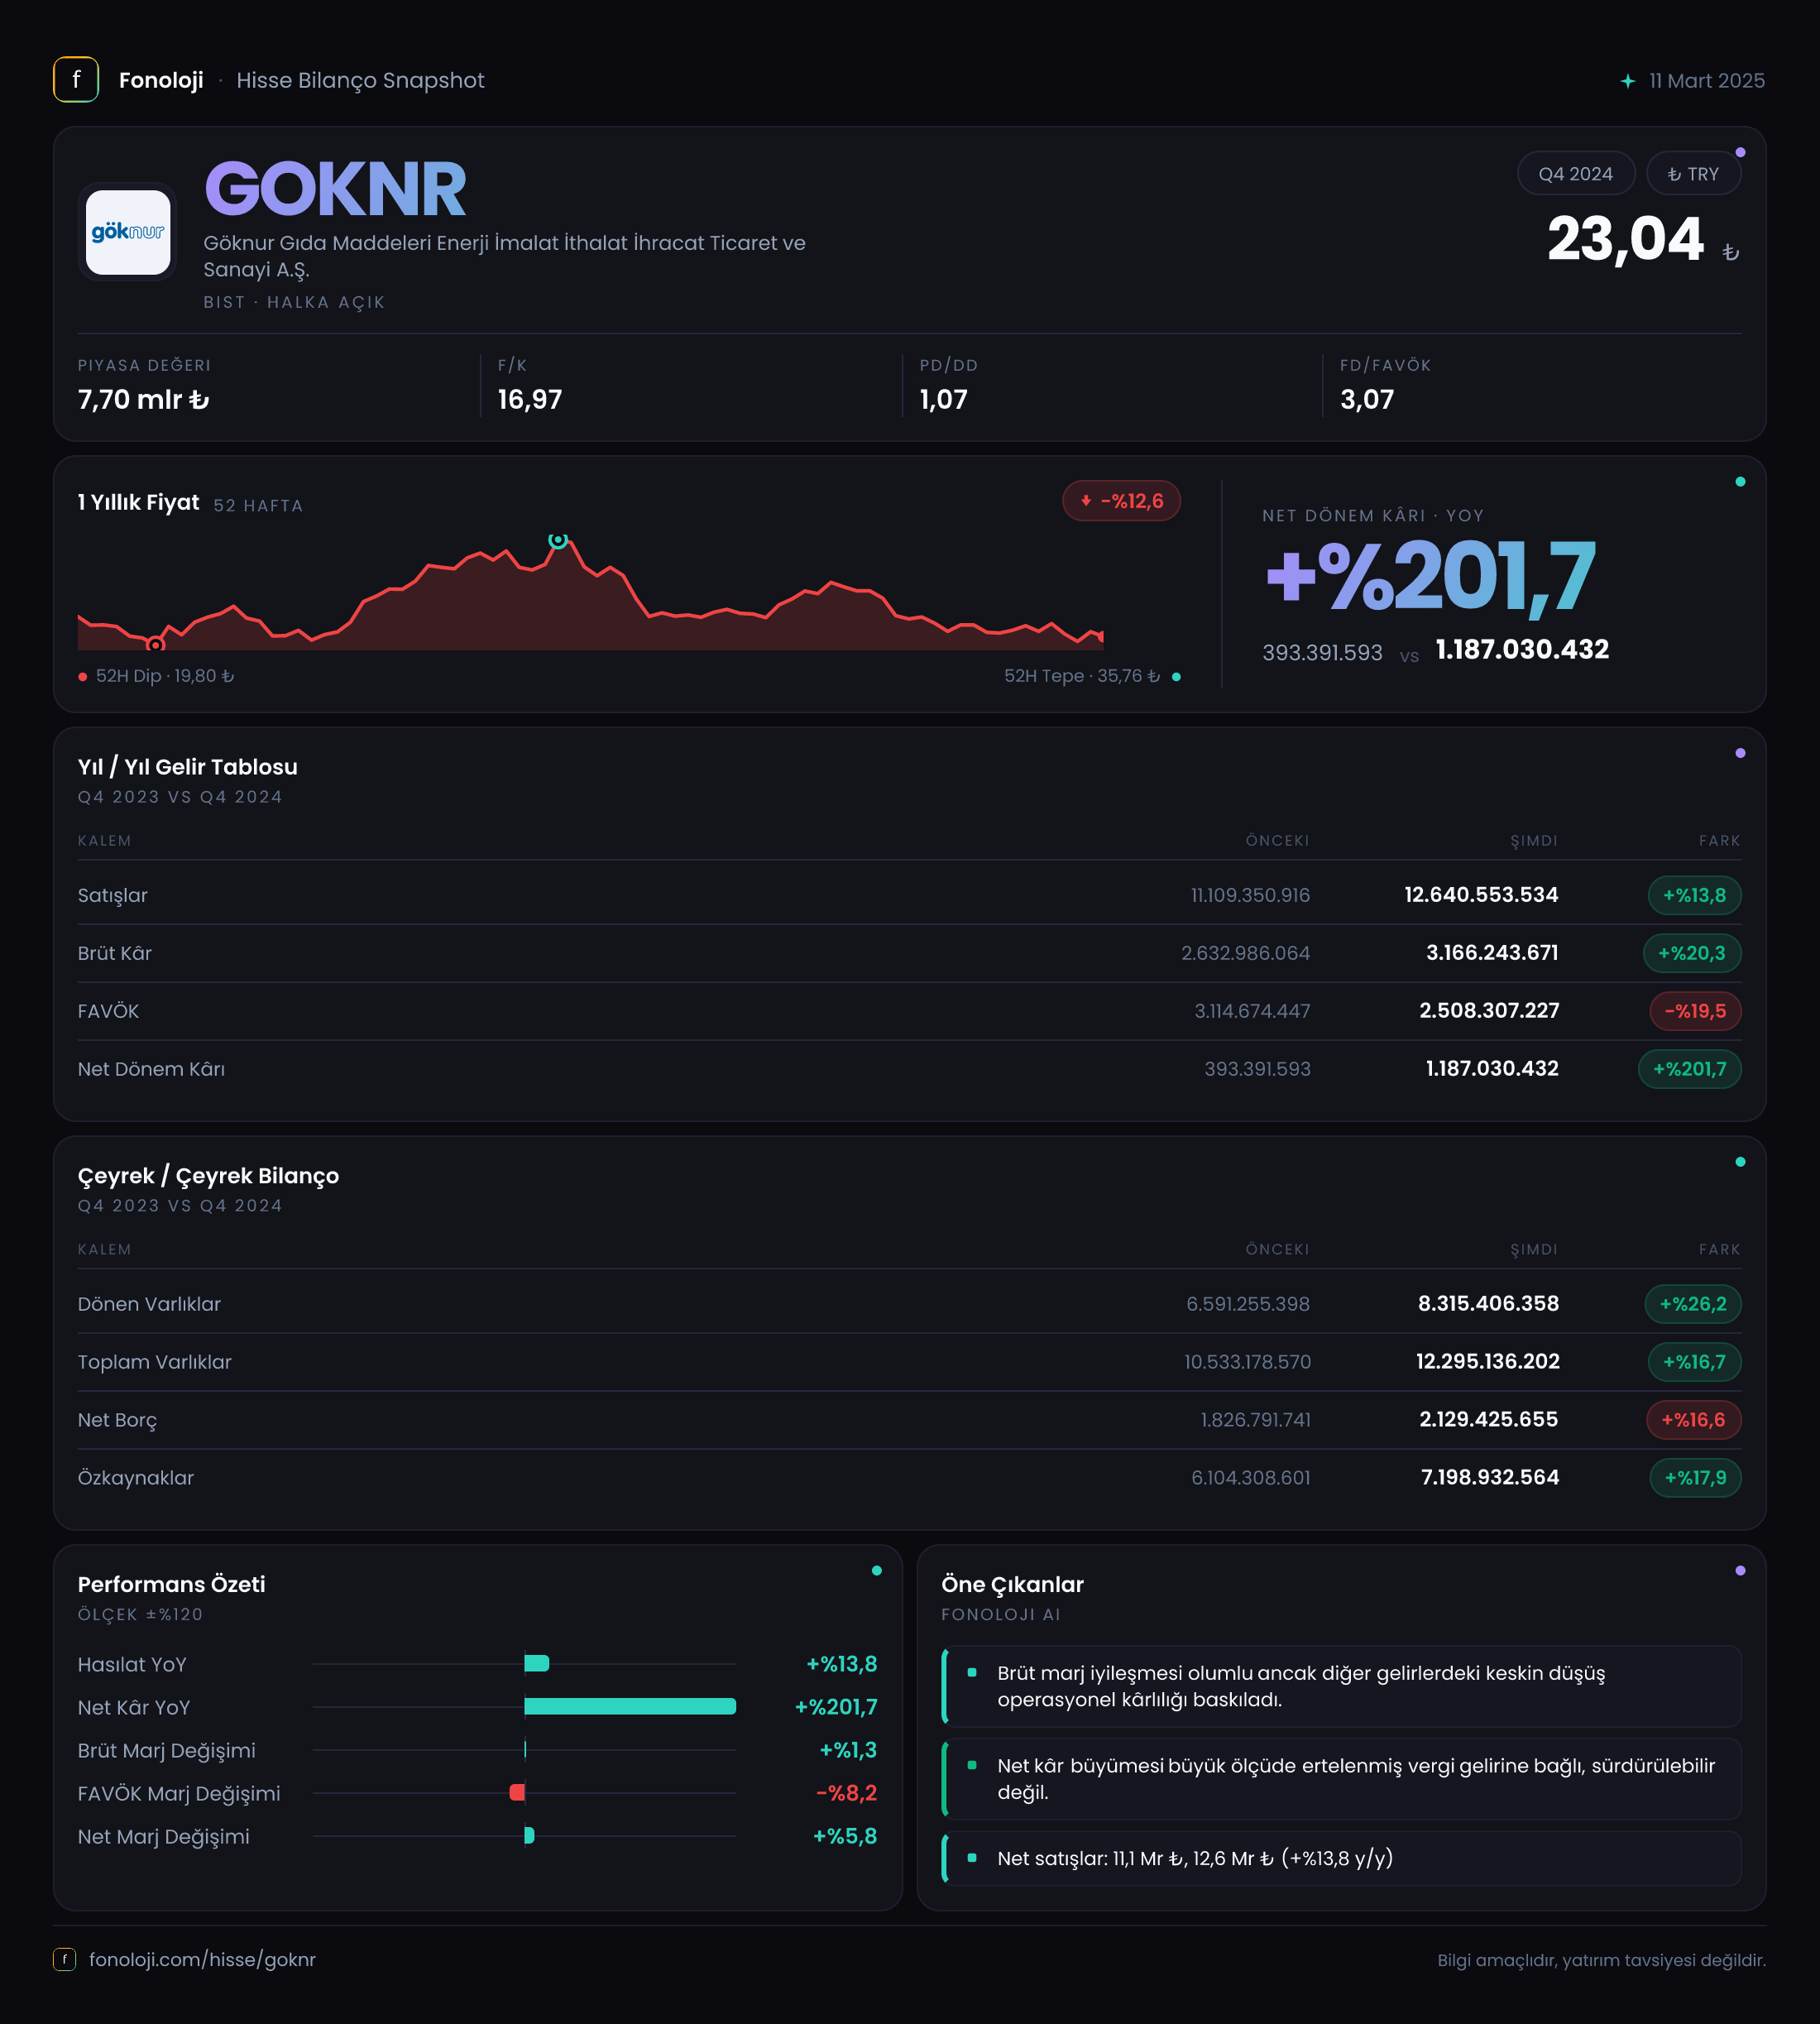The height and width of the screenshot is (2024, 1820).
Task: Click the FAVÖK current value 2.508.307.227
Action: pos(1489,1011)
